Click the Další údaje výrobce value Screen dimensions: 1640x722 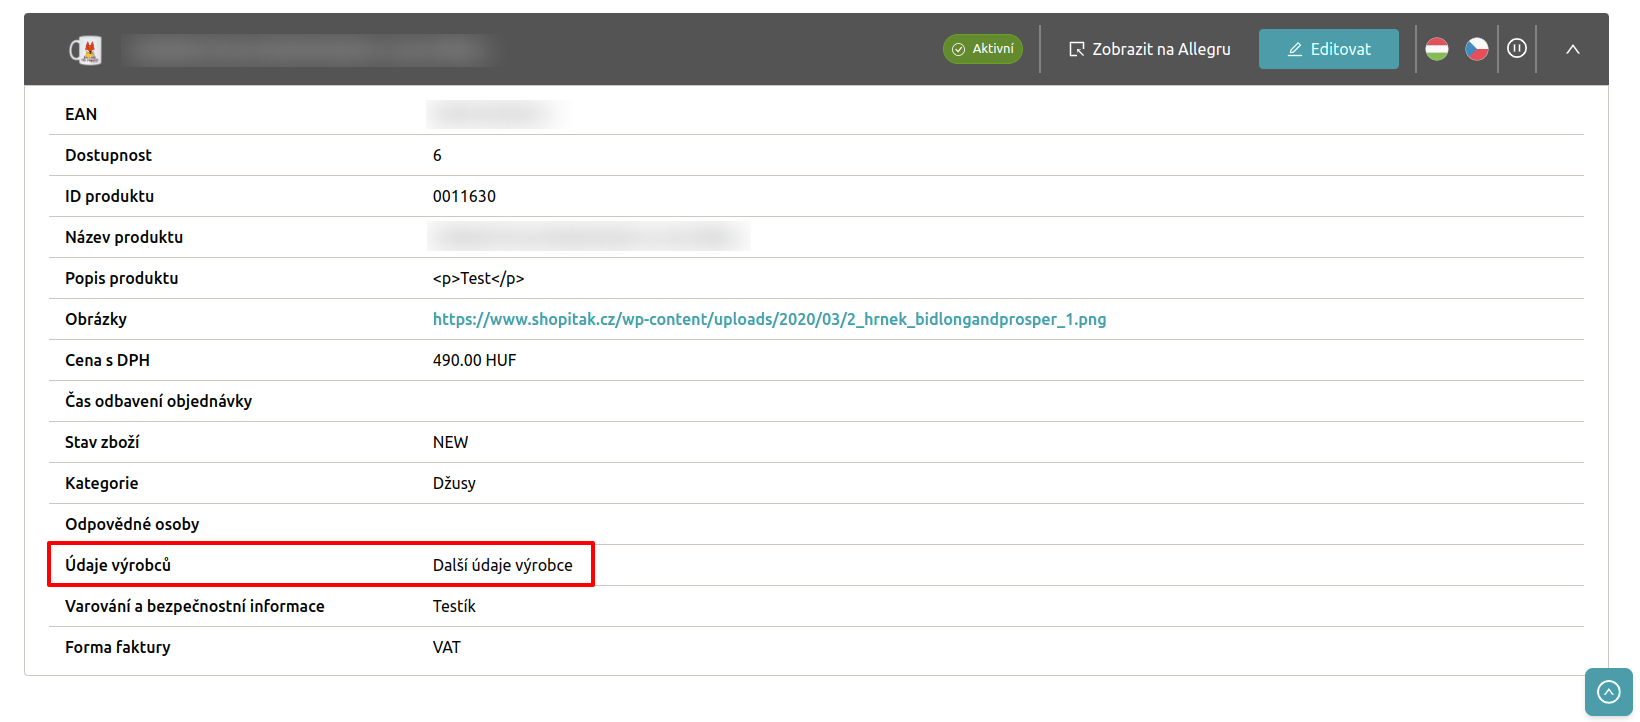502,565
